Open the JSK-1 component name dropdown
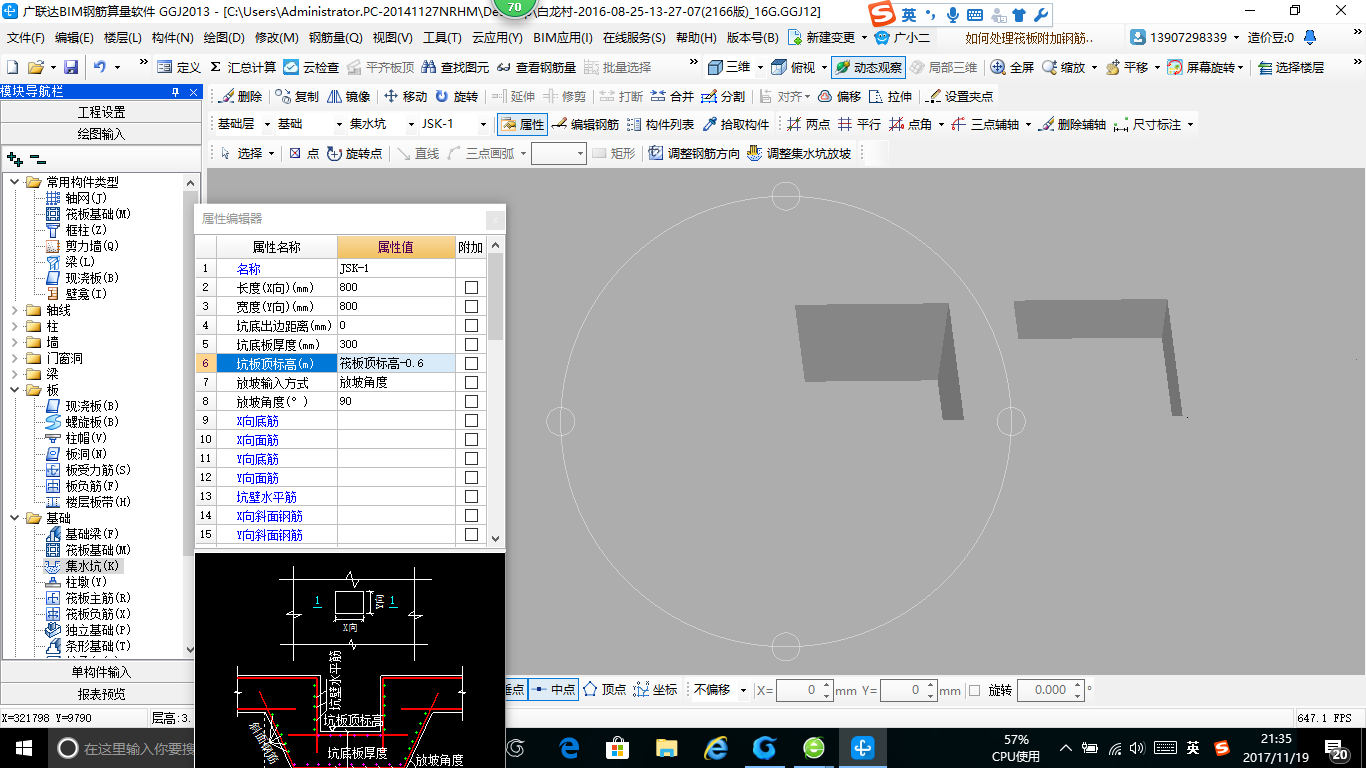Image resolution: width=1366 pixels, height=768 pixels. (x=483, y=125)
